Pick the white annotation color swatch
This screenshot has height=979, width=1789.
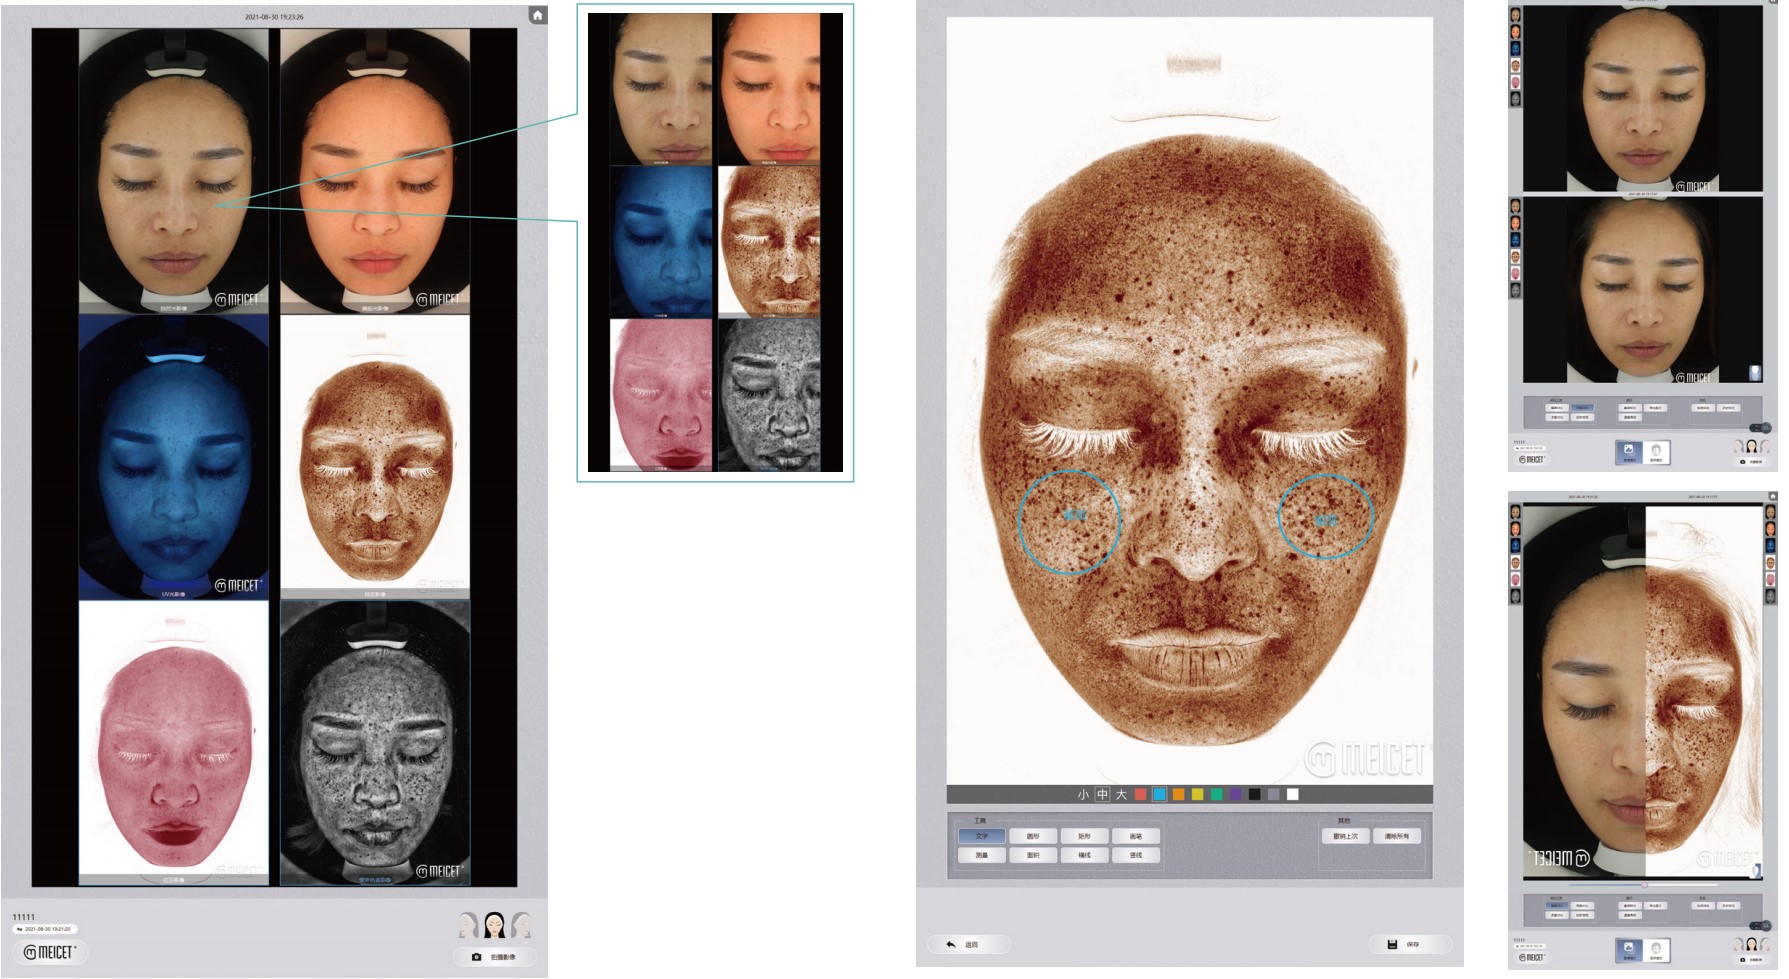click(1293, 795)
